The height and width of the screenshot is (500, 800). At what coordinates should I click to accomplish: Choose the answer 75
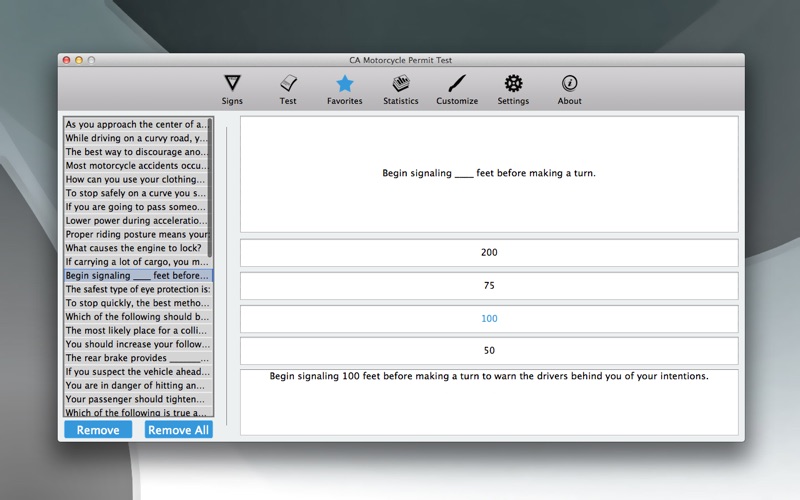[489, 286]
